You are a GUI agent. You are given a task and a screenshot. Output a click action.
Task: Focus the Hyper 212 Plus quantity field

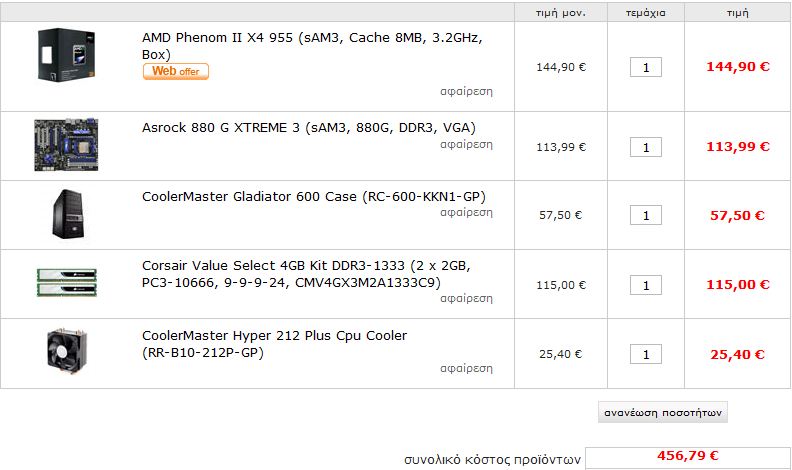pyautogui.click(x=646, y=354)
